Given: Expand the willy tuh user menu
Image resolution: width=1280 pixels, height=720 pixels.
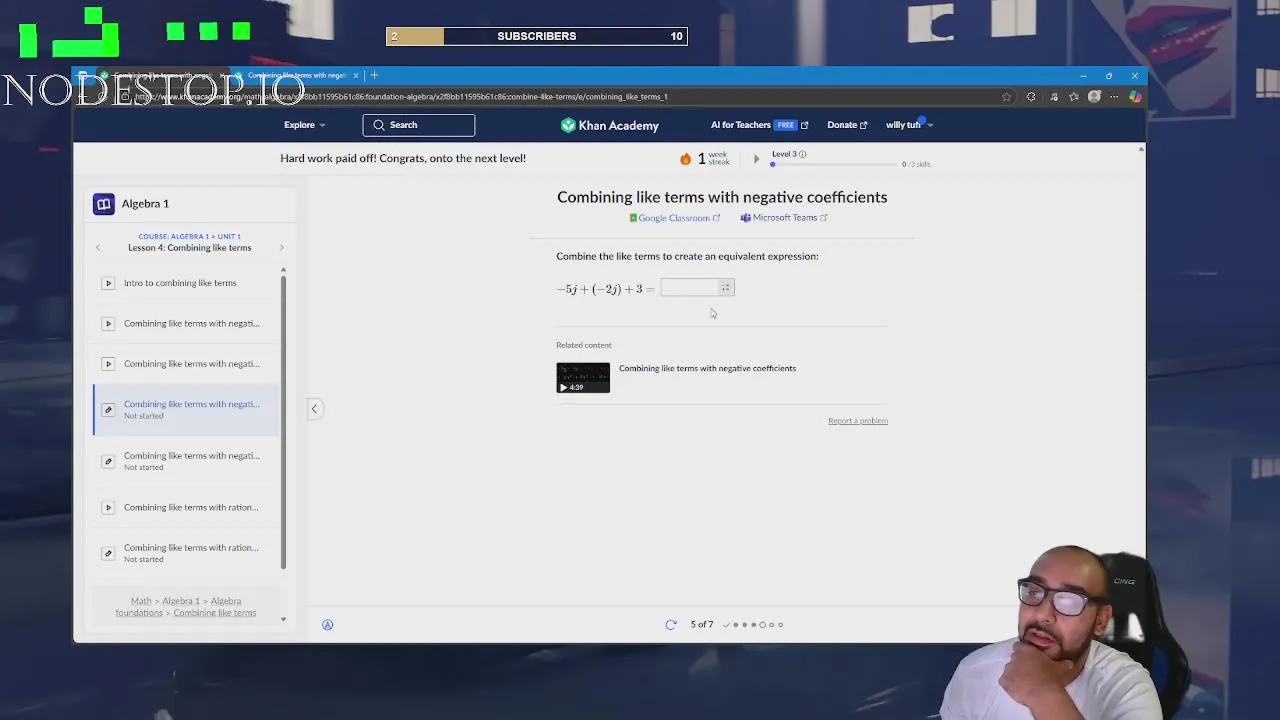Looking at the screenshot, I should [x=909, y=125].
